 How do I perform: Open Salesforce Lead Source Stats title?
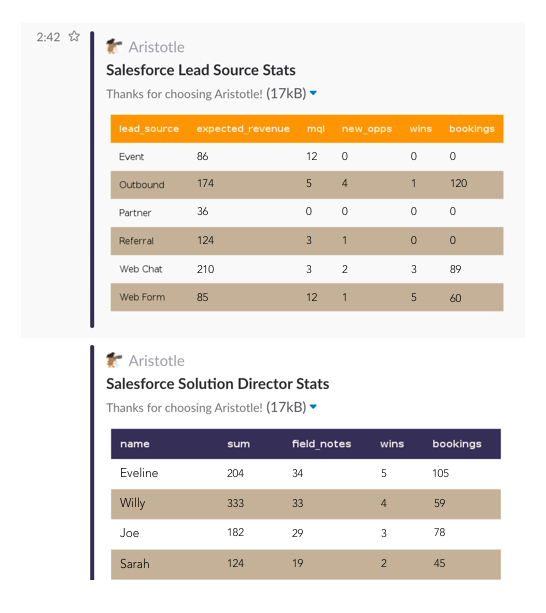tap(201, 70)
